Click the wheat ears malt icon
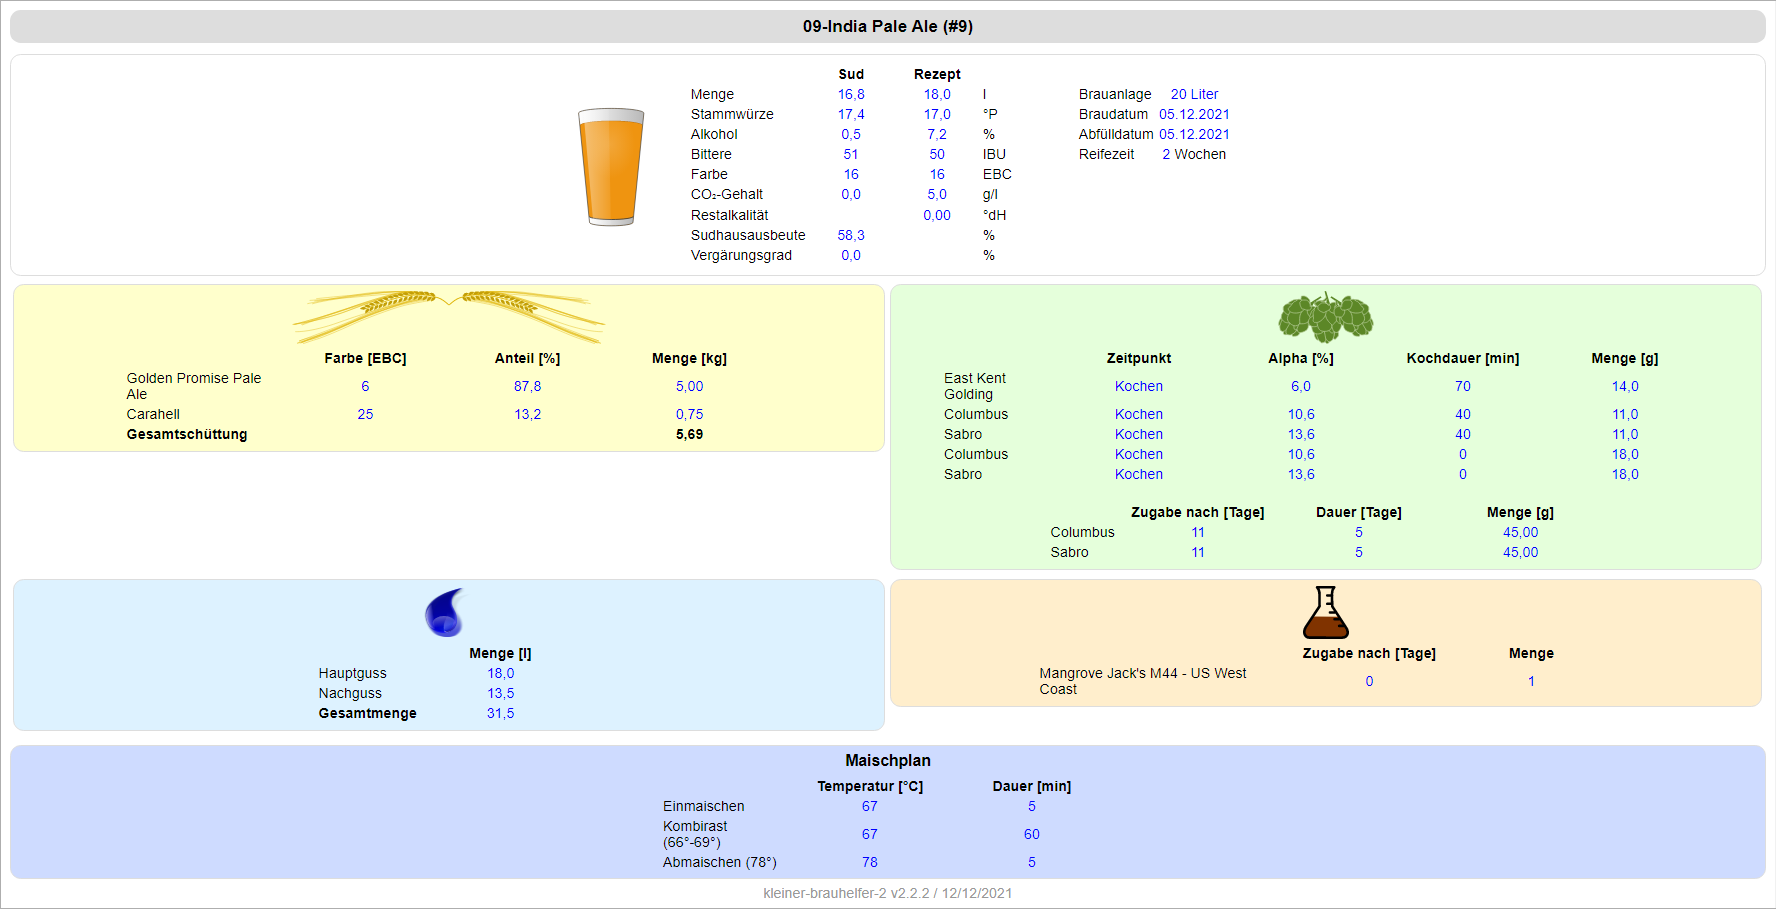The width and height of the screenshot is (1776, 909). click(448, 315)
